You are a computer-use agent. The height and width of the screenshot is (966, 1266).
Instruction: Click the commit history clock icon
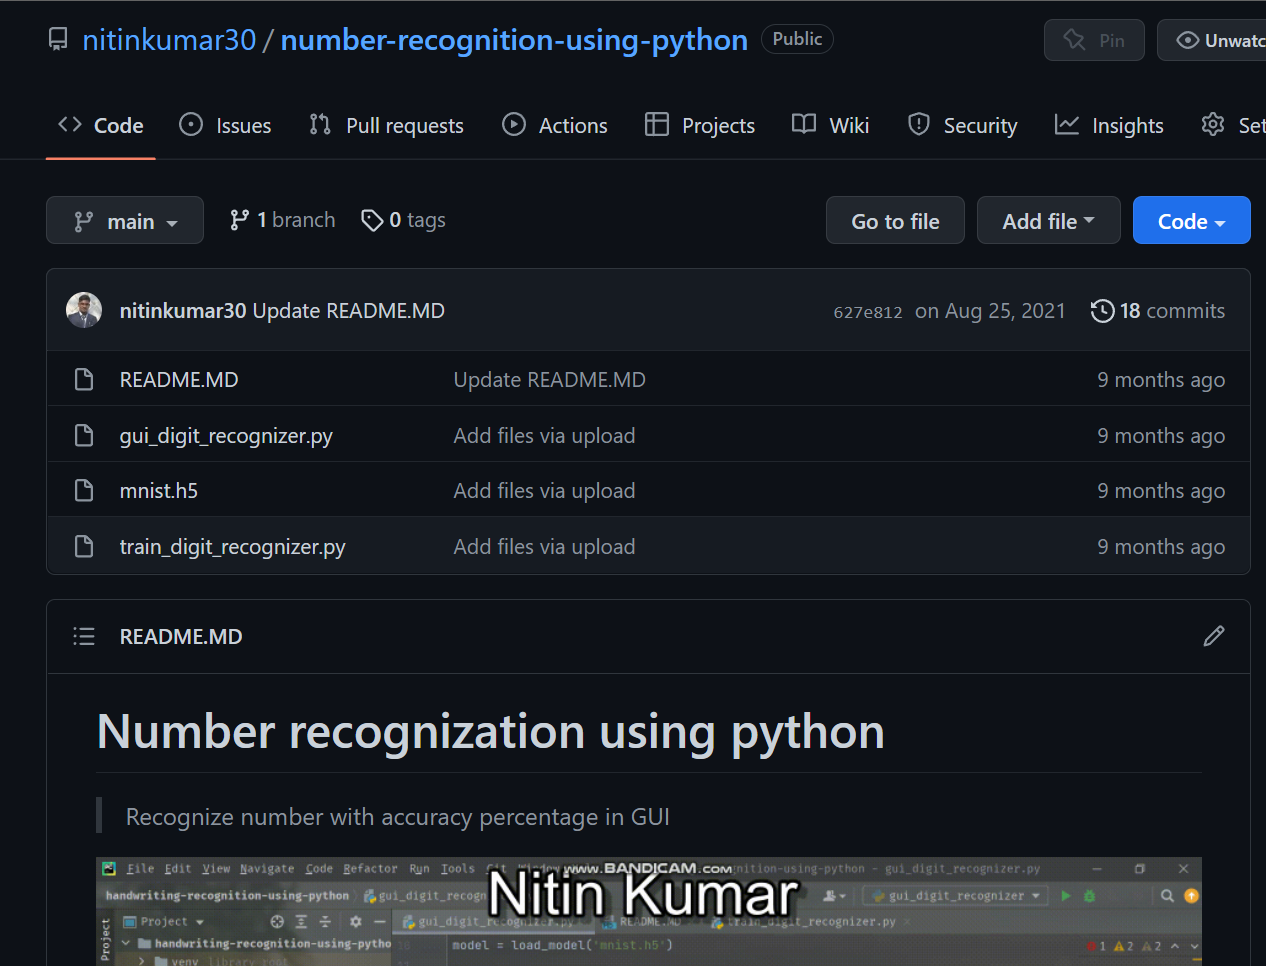1102,311
